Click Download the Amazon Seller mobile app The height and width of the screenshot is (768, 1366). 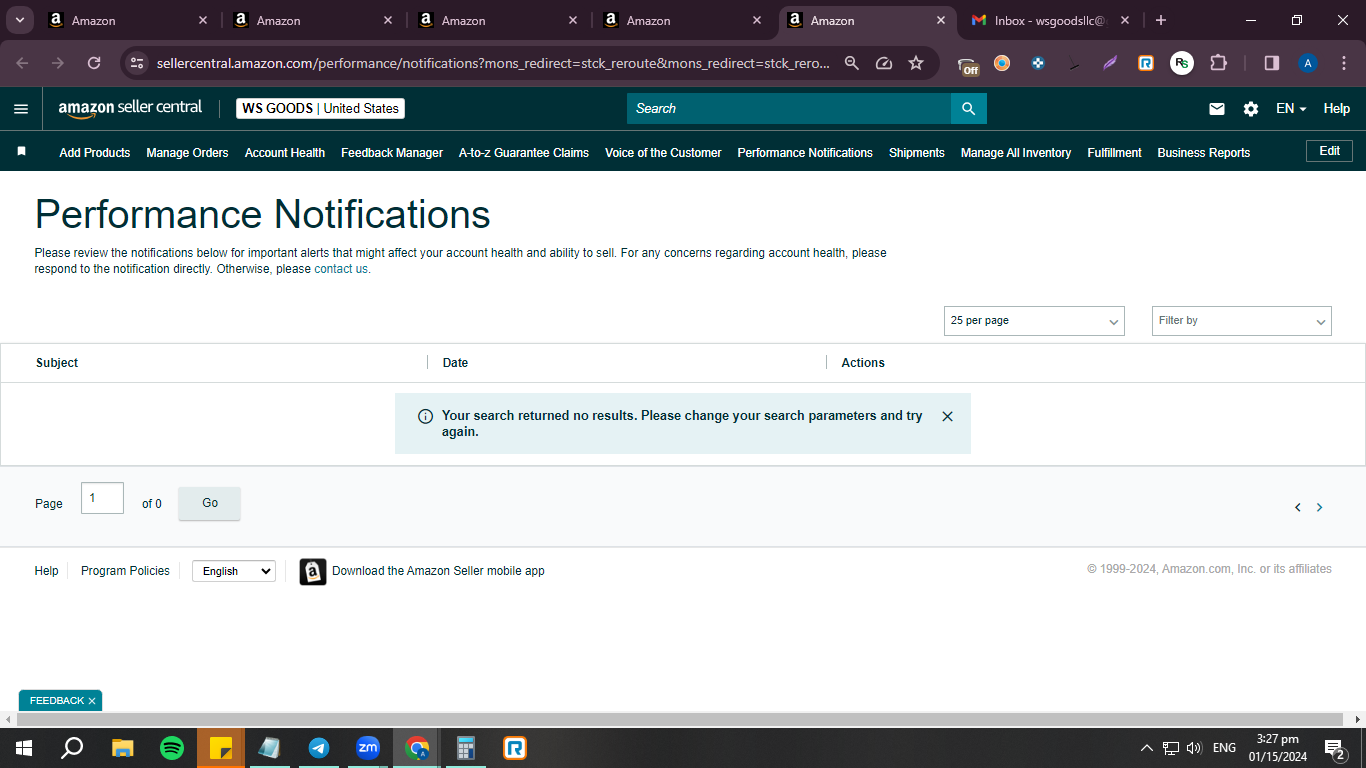pos(438,571)
